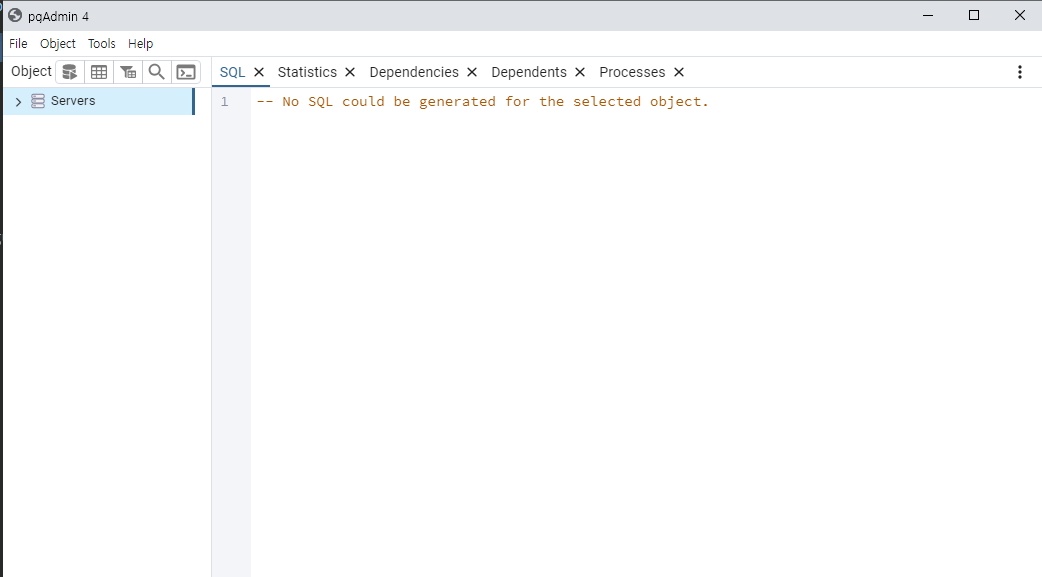Expand the Servers tree node
Viewport: 1042px width, 577px height.
click(x=17, y=100)
